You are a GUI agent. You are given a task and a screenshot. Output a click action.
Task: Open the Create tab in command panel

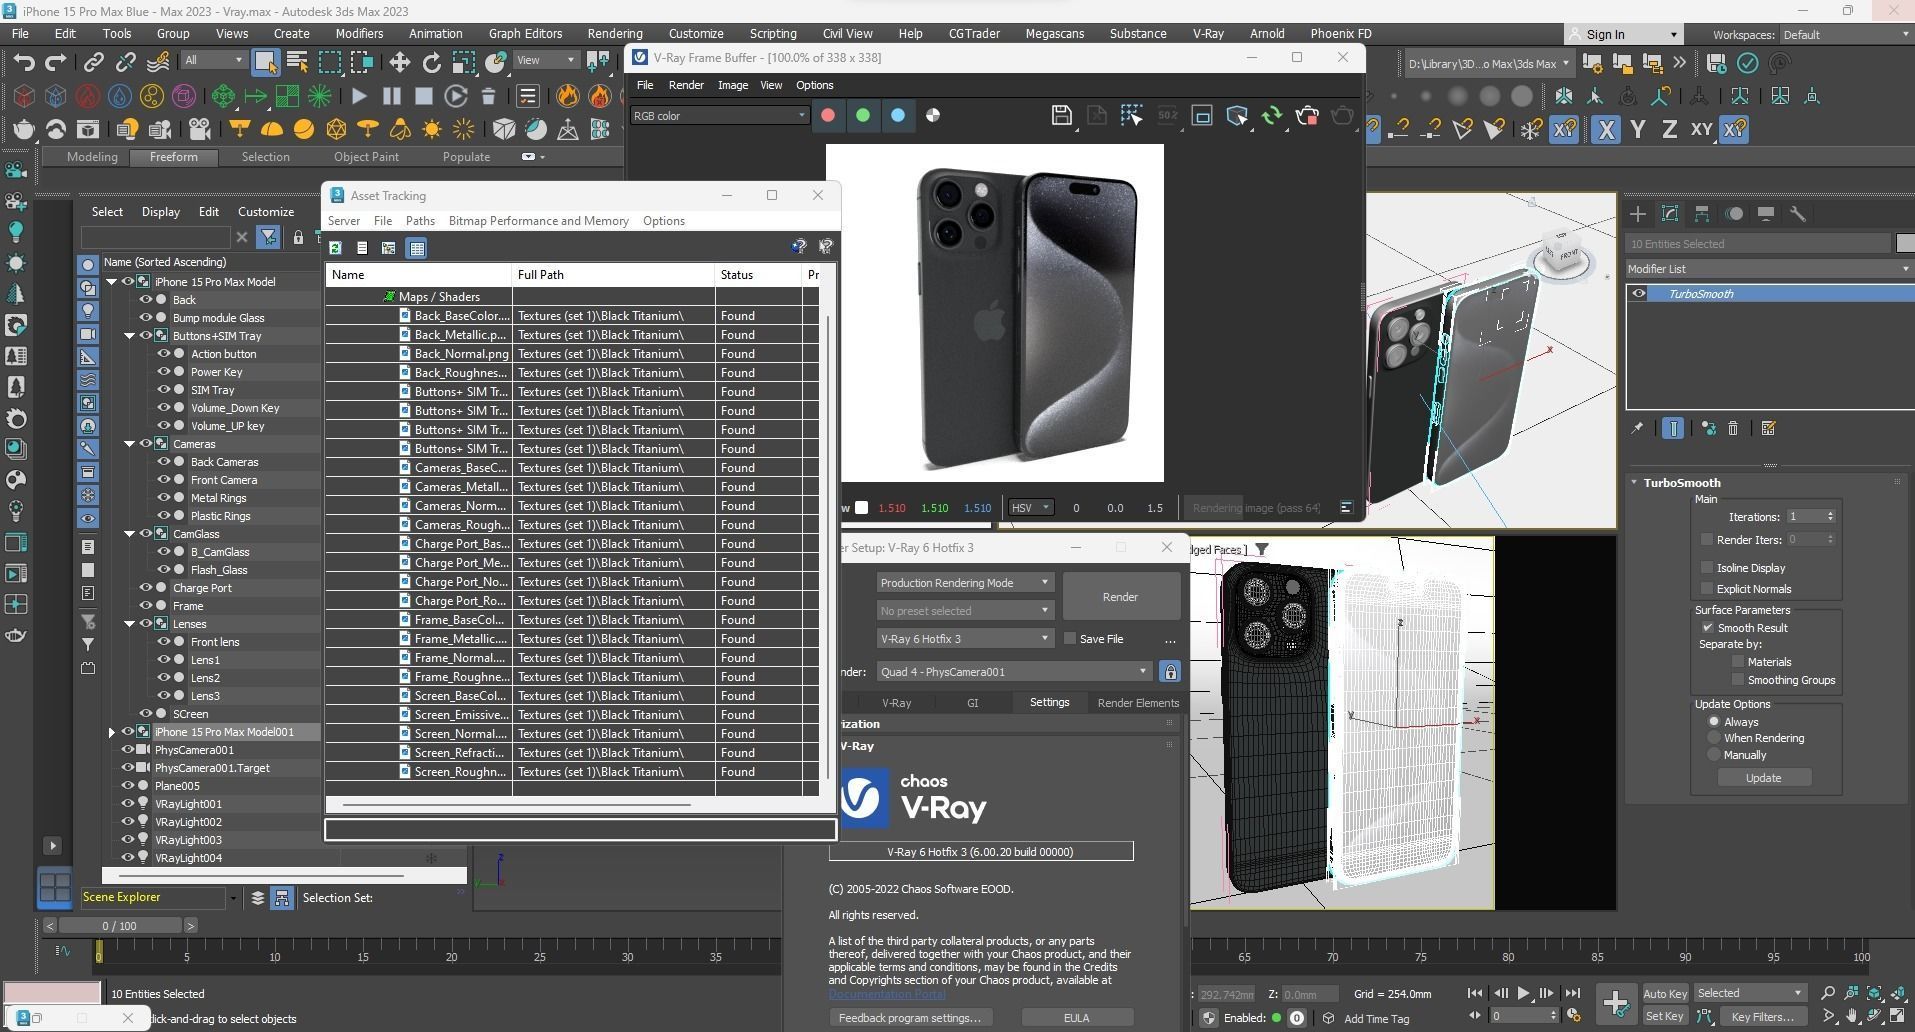1638,214
